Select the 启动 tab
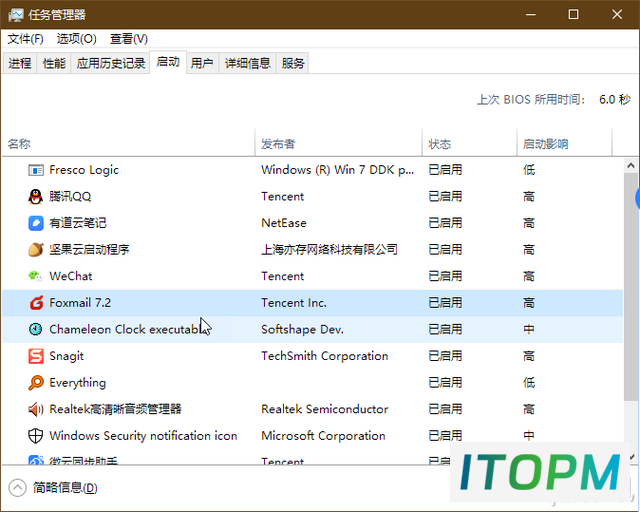Image resolution: width=640 pixels, height=512 pixels. click(168, 62)
